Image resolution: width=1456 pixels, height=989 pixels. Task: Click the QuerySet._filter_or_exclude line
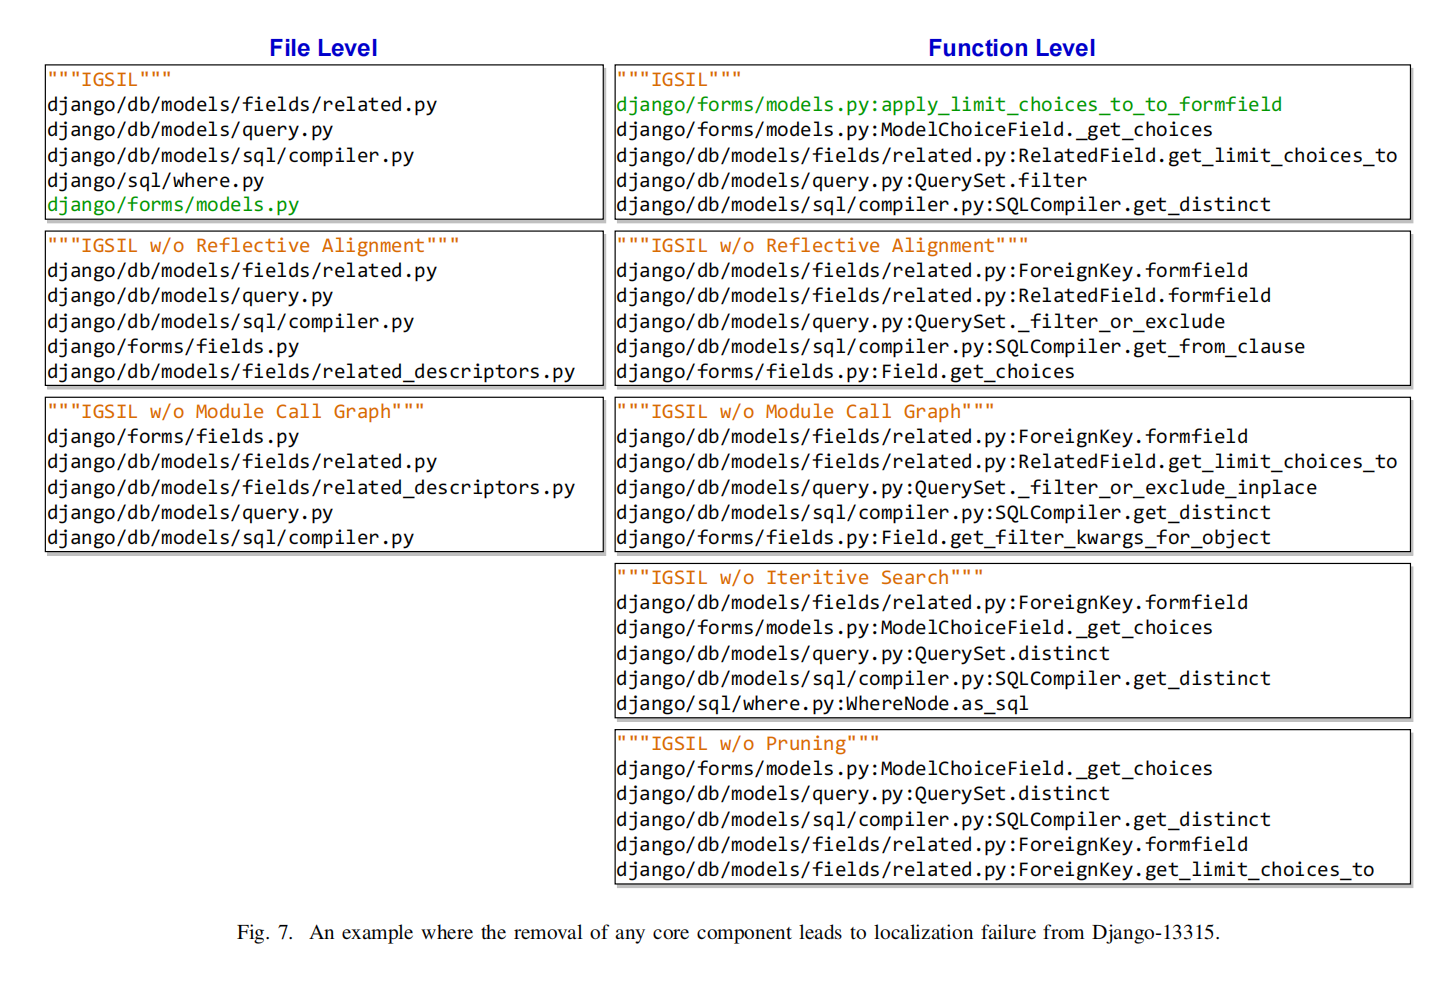pos(921,322)
